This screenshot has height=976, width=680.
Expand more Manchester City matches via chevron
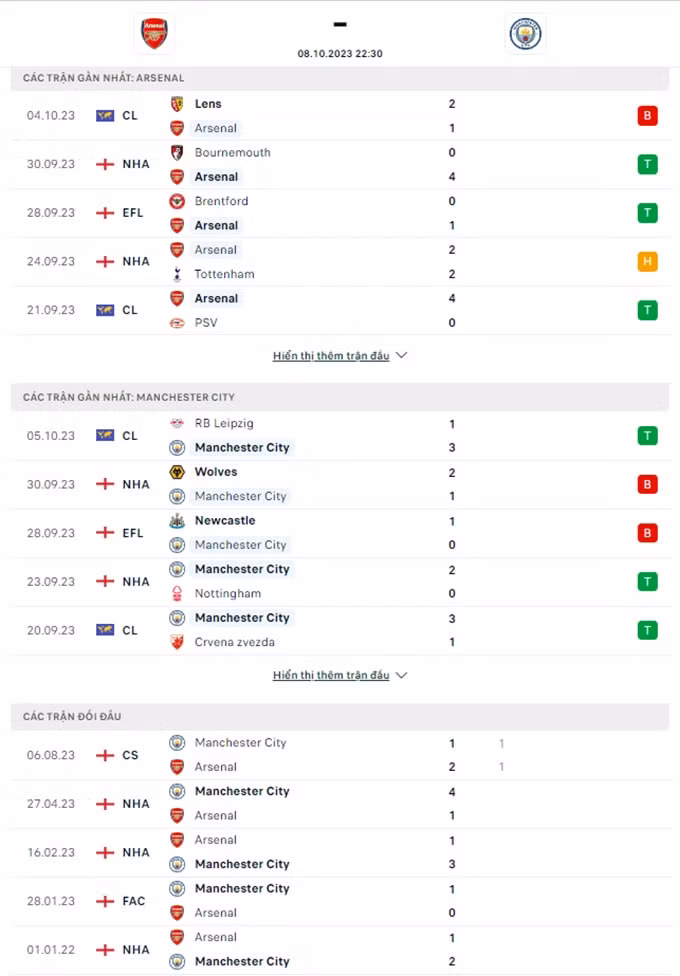pyautogui.click(x=402, y=675)
